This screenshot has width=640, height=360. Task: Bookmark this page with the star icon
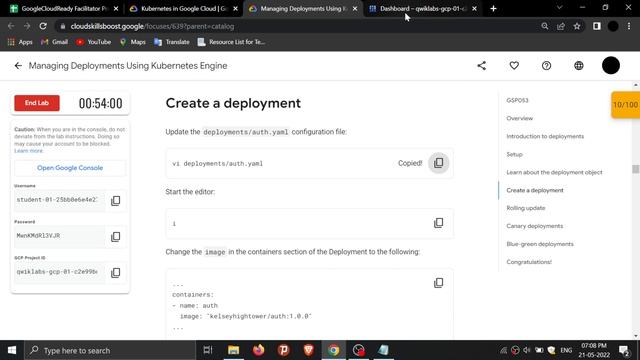click(x=577, y=26)
